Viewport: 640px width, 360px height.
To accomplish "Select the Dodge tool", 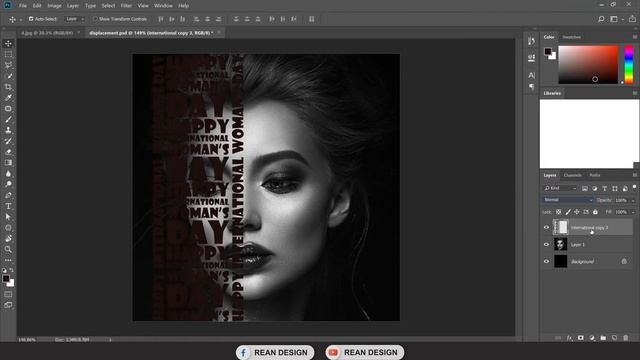I will tap(8, 184).
